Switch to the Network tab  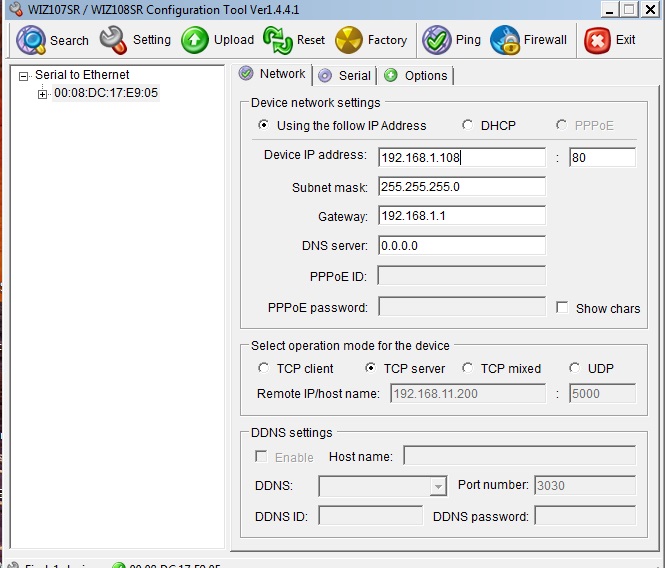[272, 74]
